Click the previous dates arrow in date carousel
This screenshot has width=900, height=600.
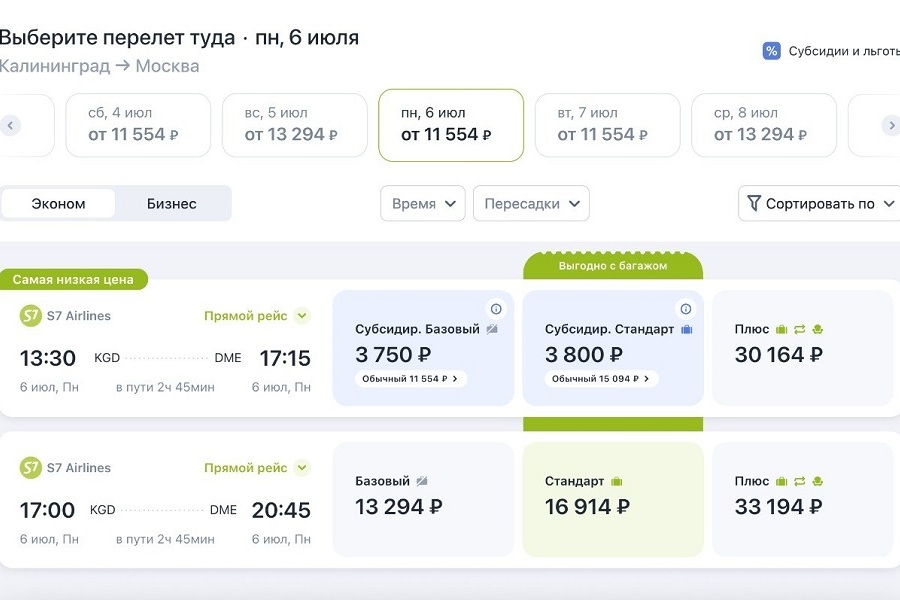[10, 125]
